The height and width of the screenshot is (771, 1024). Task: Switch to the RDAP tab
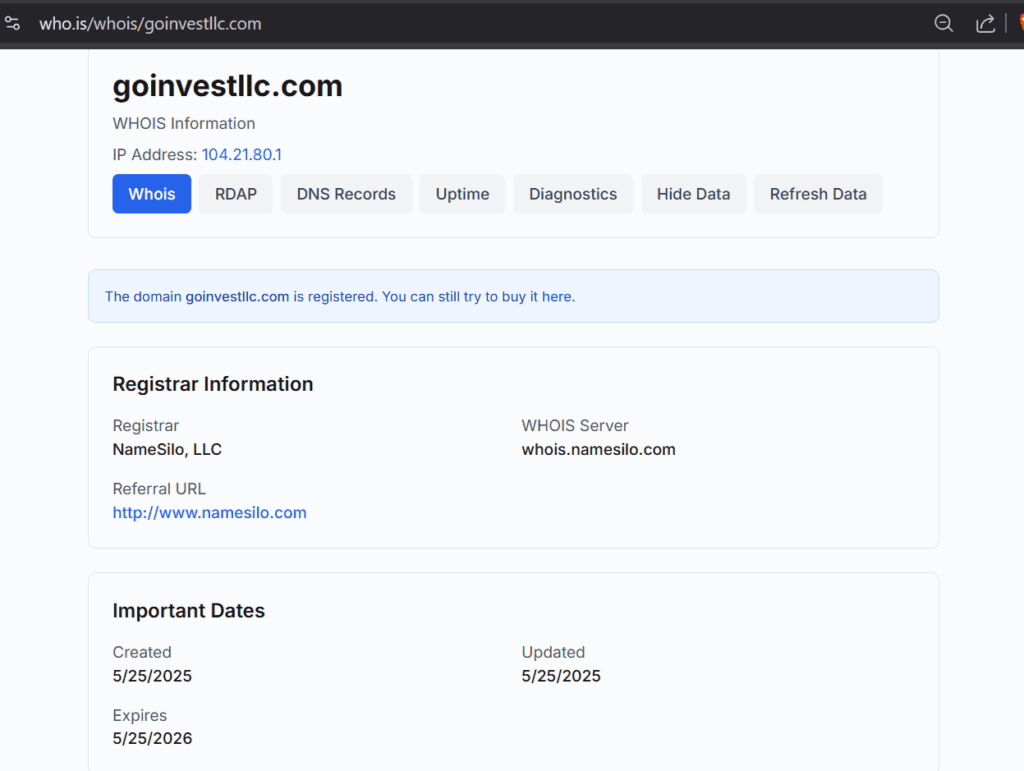(236, 194)
